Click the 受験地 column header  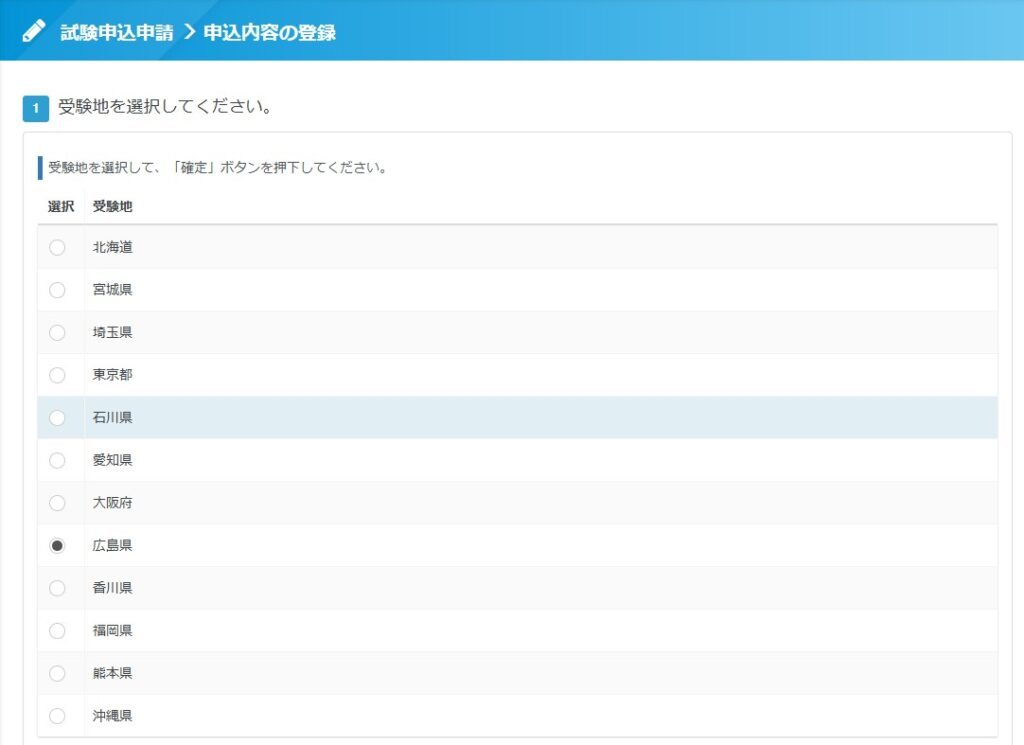click(112, 207)
